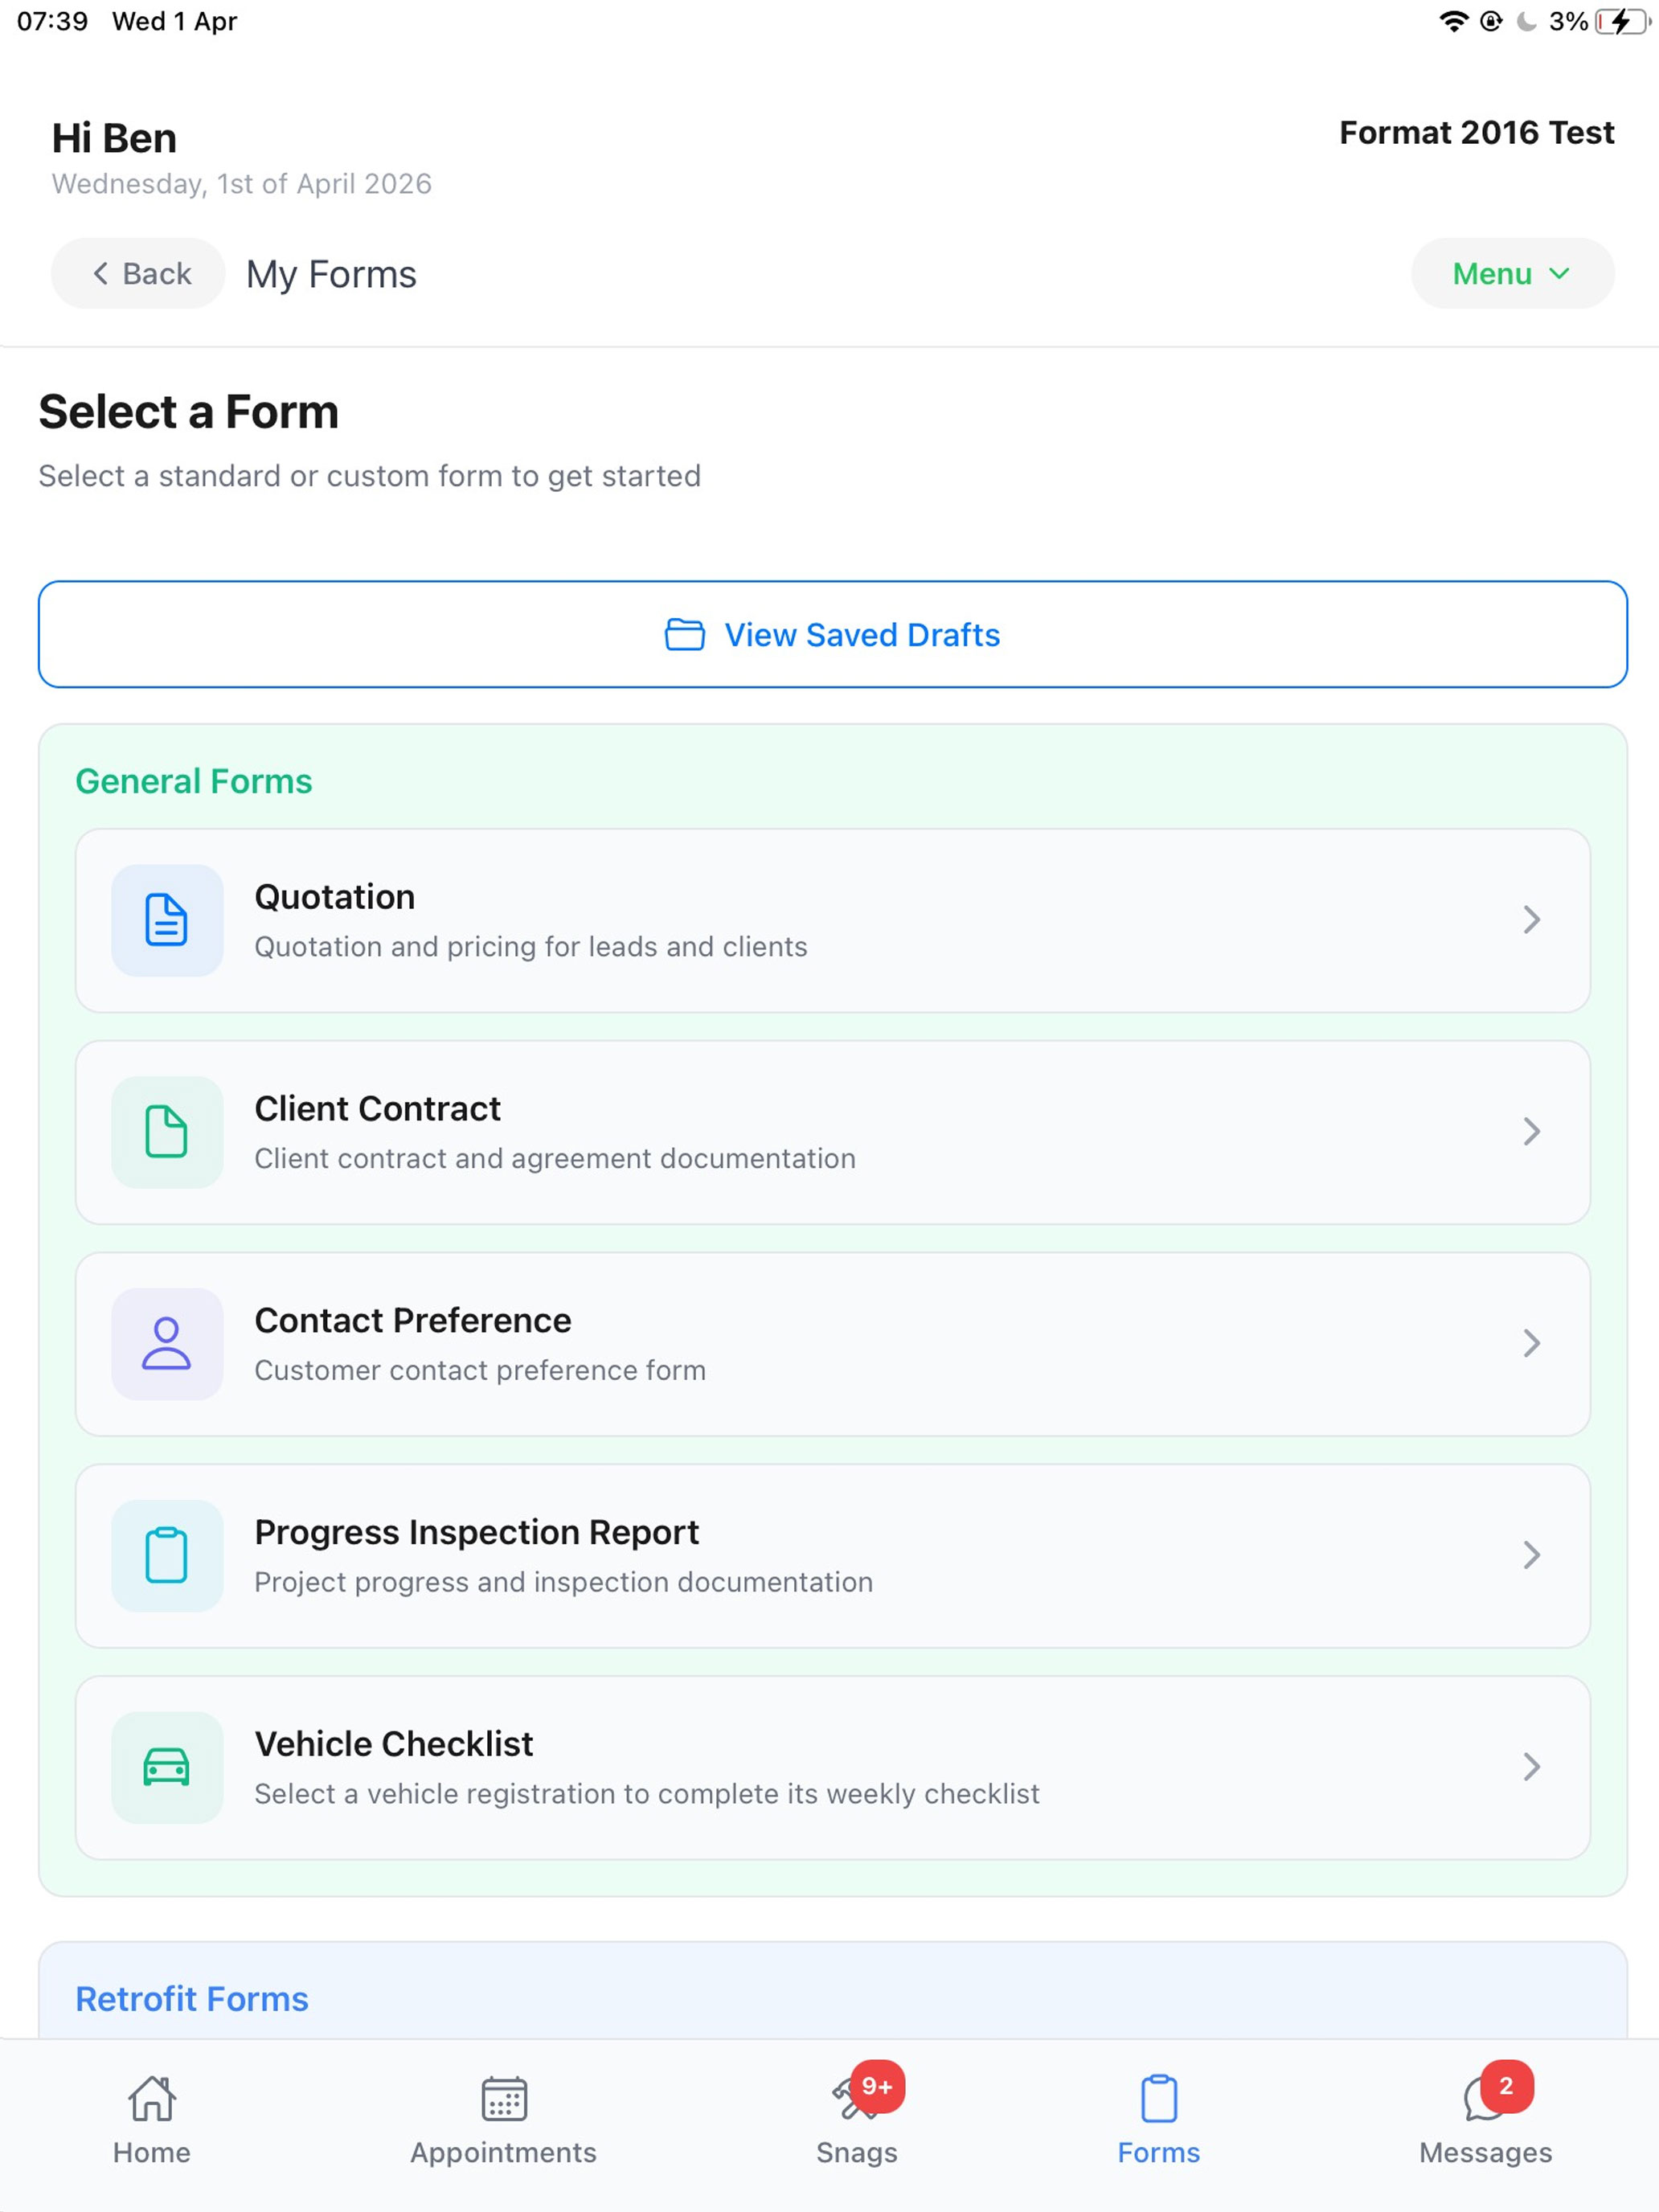
Task: Expand the Contact Preference row chevron
Action: coord(1531,1343)
